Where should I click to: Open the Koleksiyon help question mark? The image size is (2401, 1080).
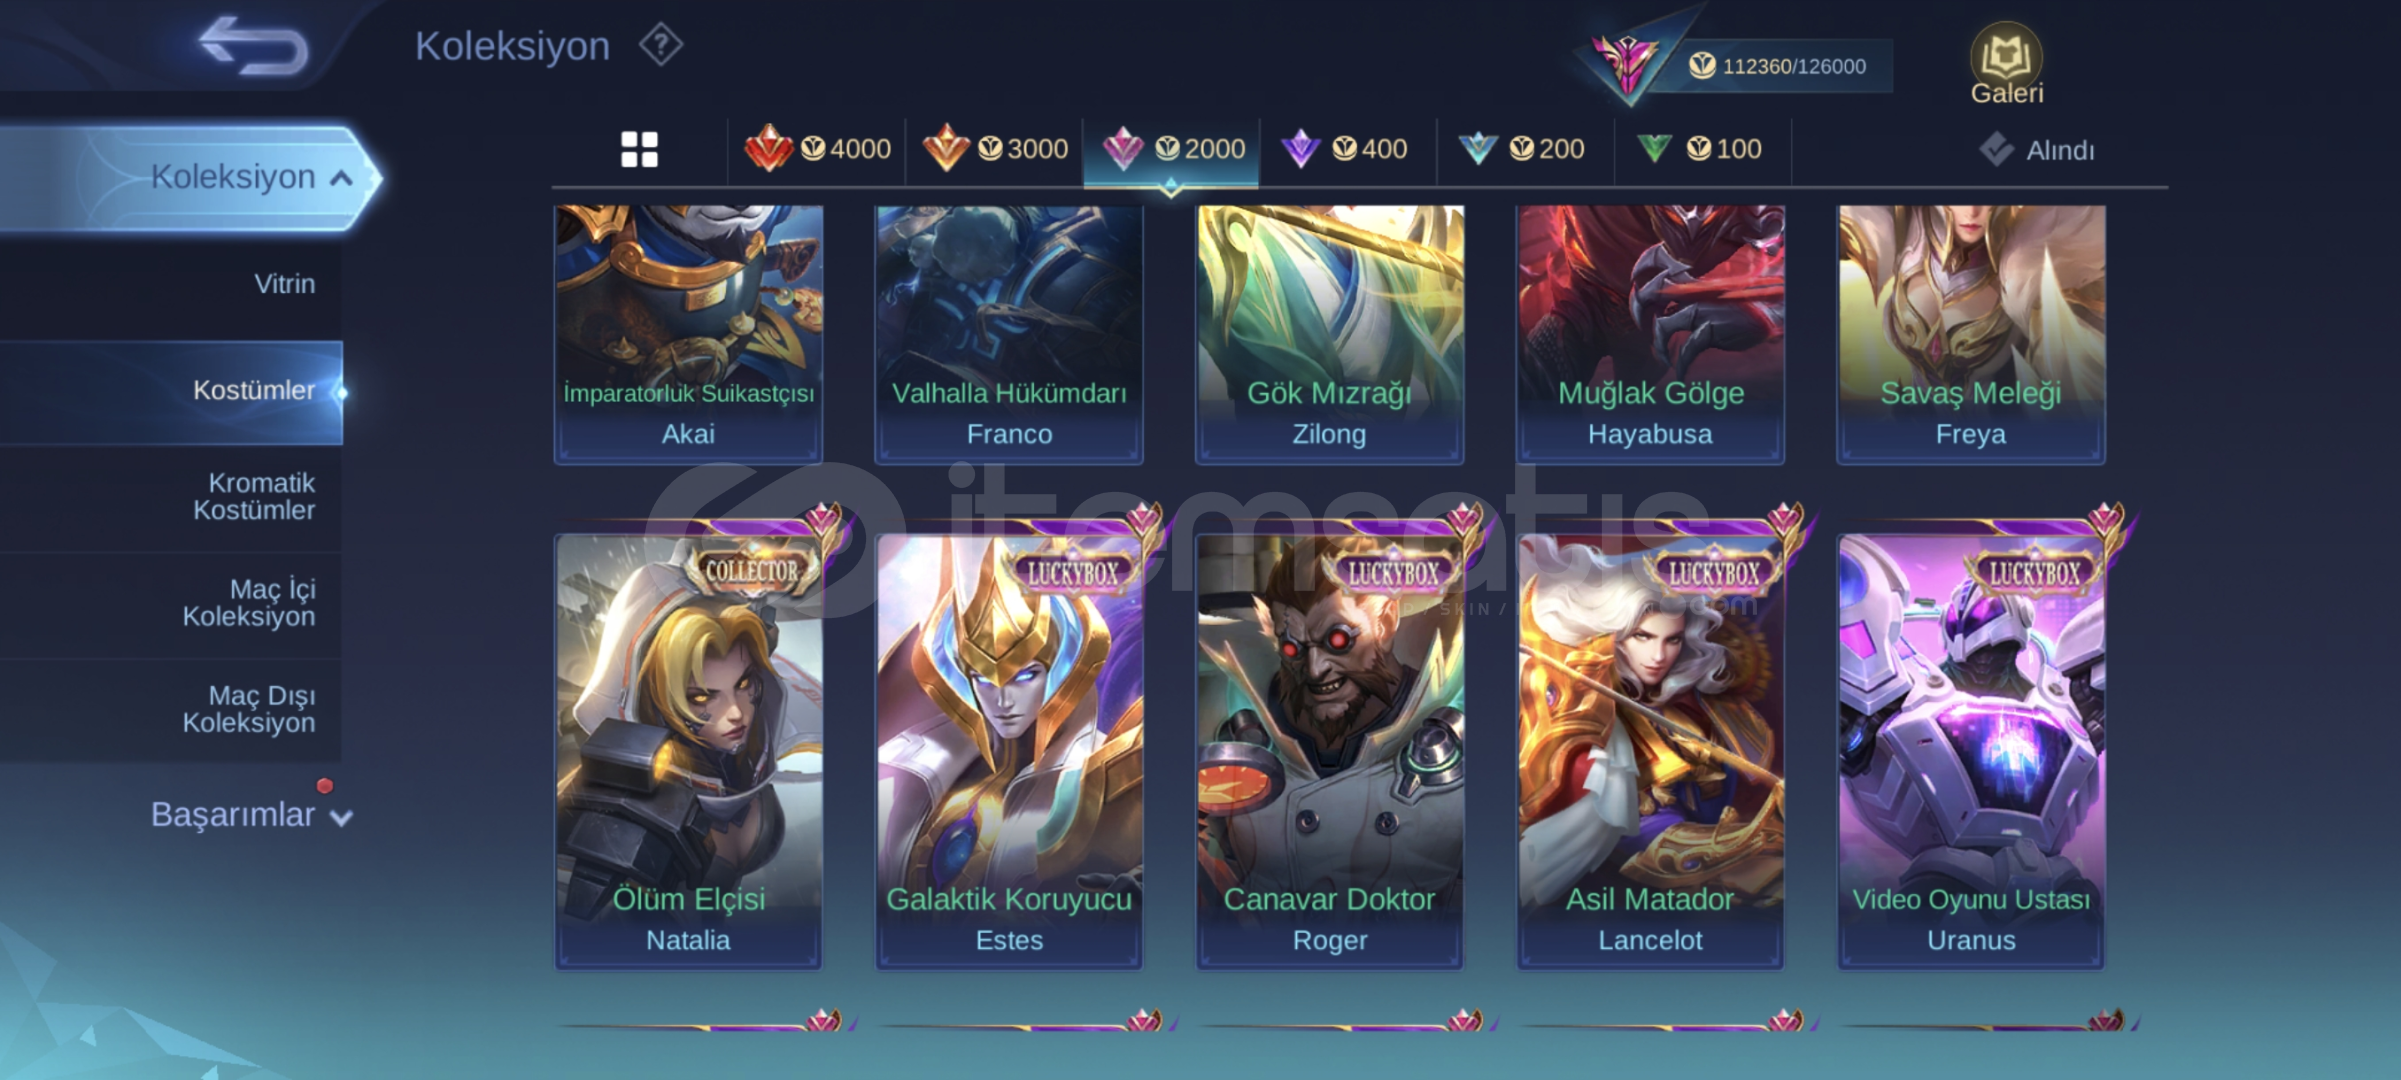(661, 45)
